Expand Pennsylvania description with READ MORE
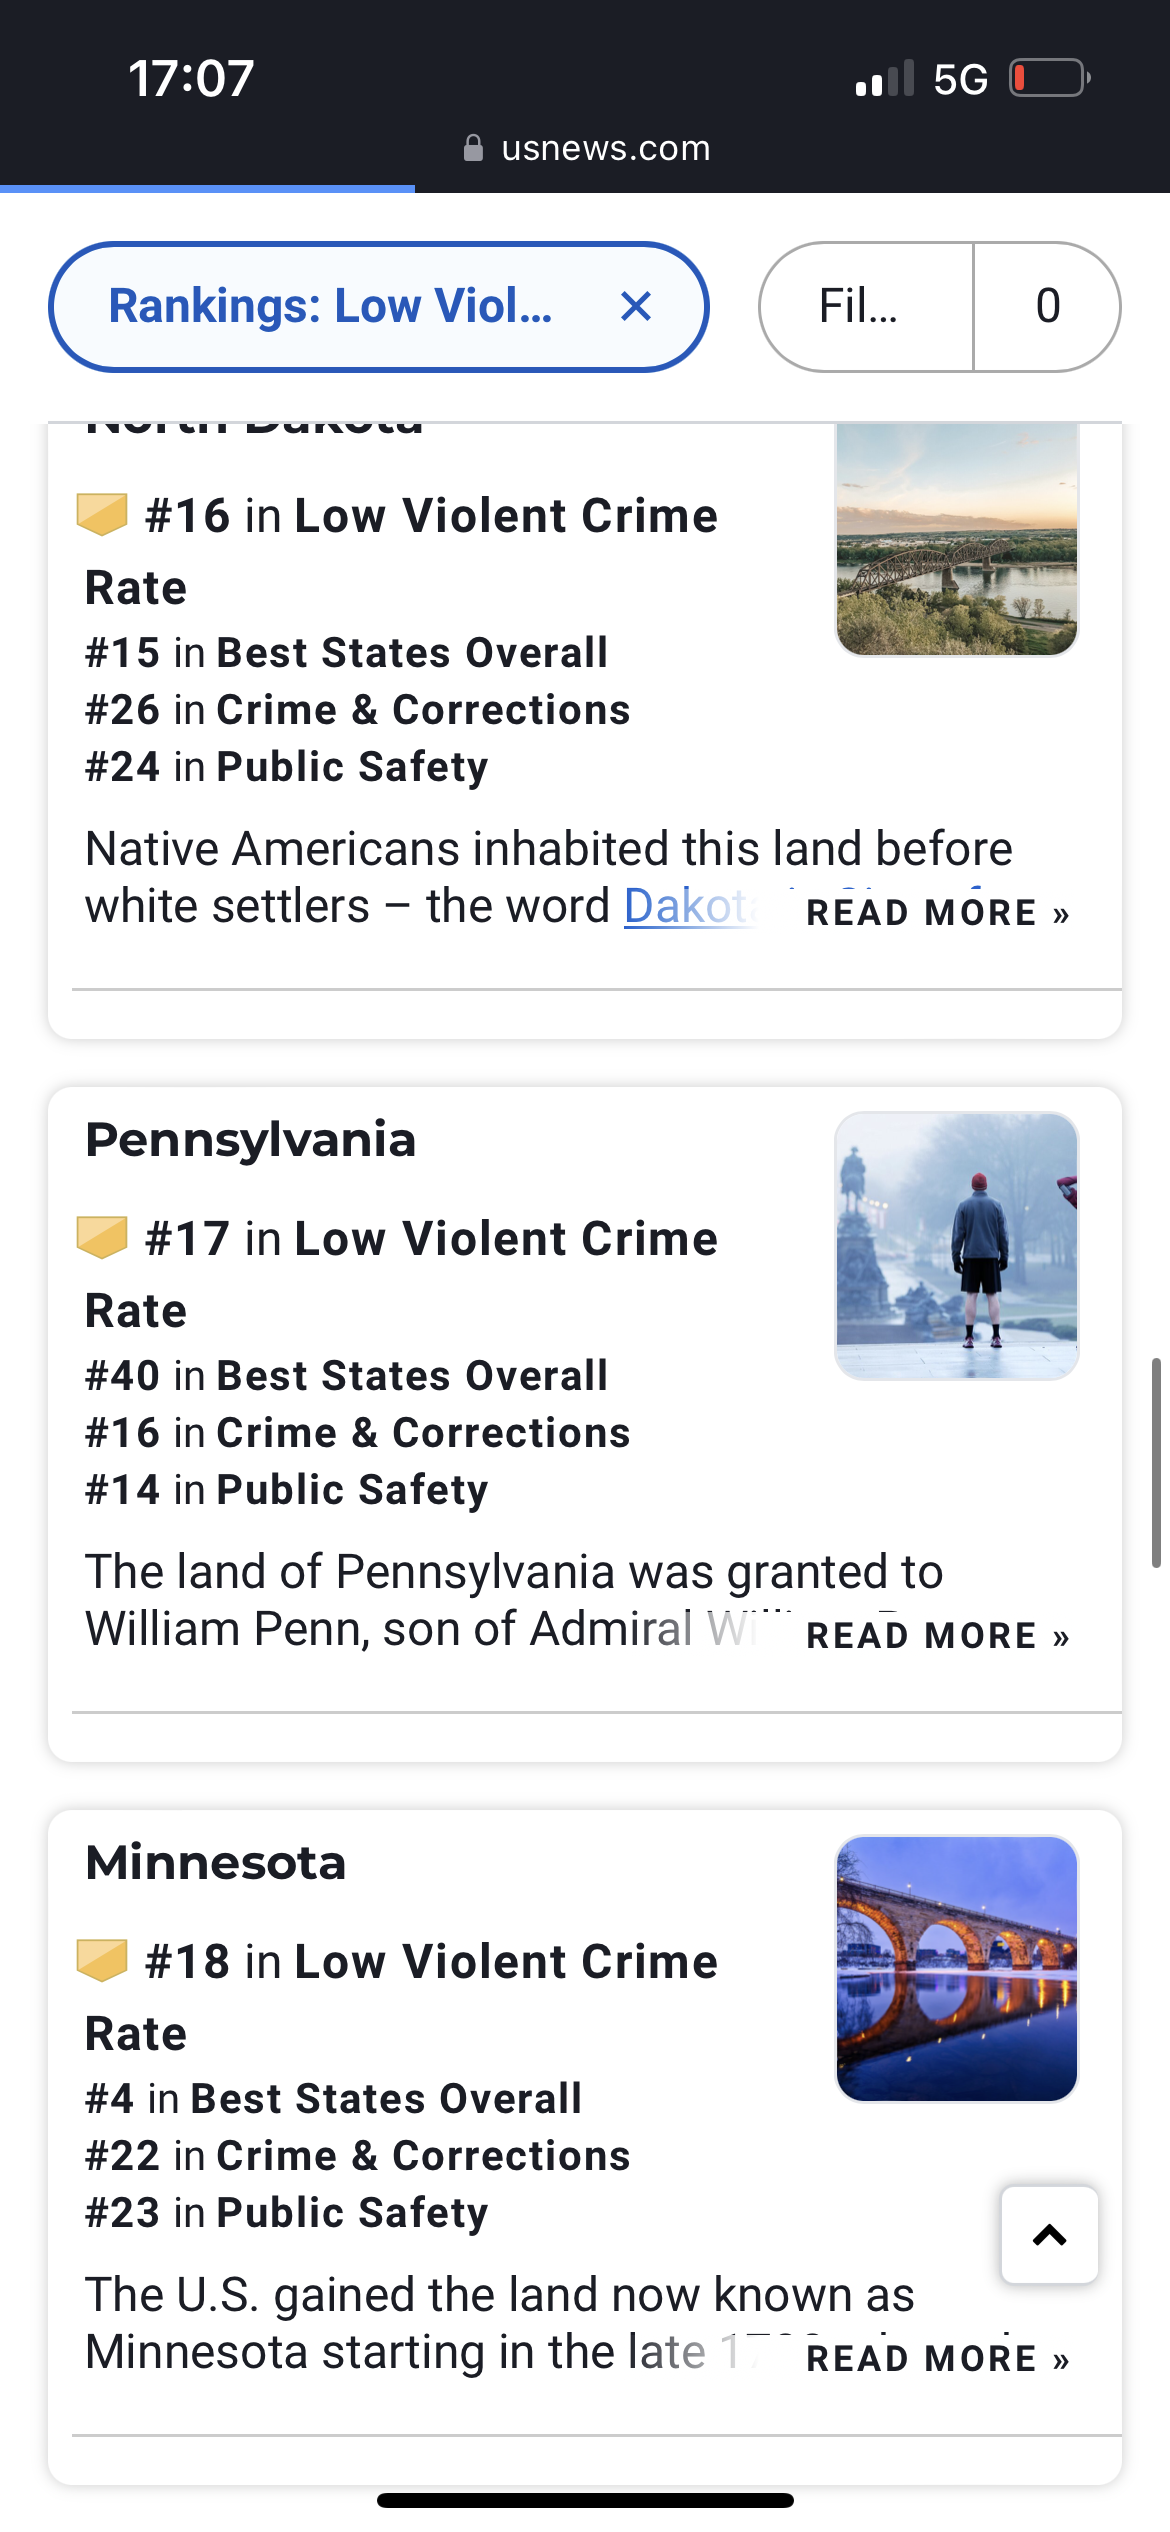This screenshot has height=2532, width=1170. click(x=938, y=1636)
